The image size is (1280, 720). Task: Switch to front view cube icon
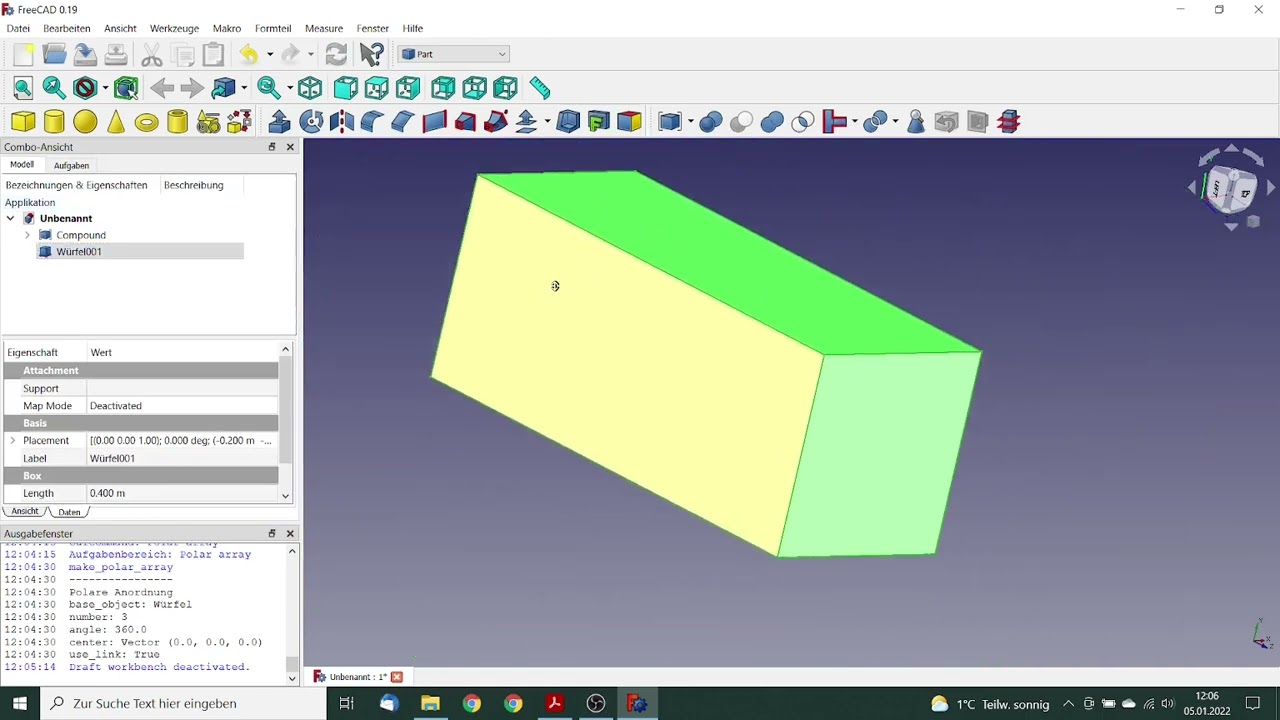tap(345, 88)
